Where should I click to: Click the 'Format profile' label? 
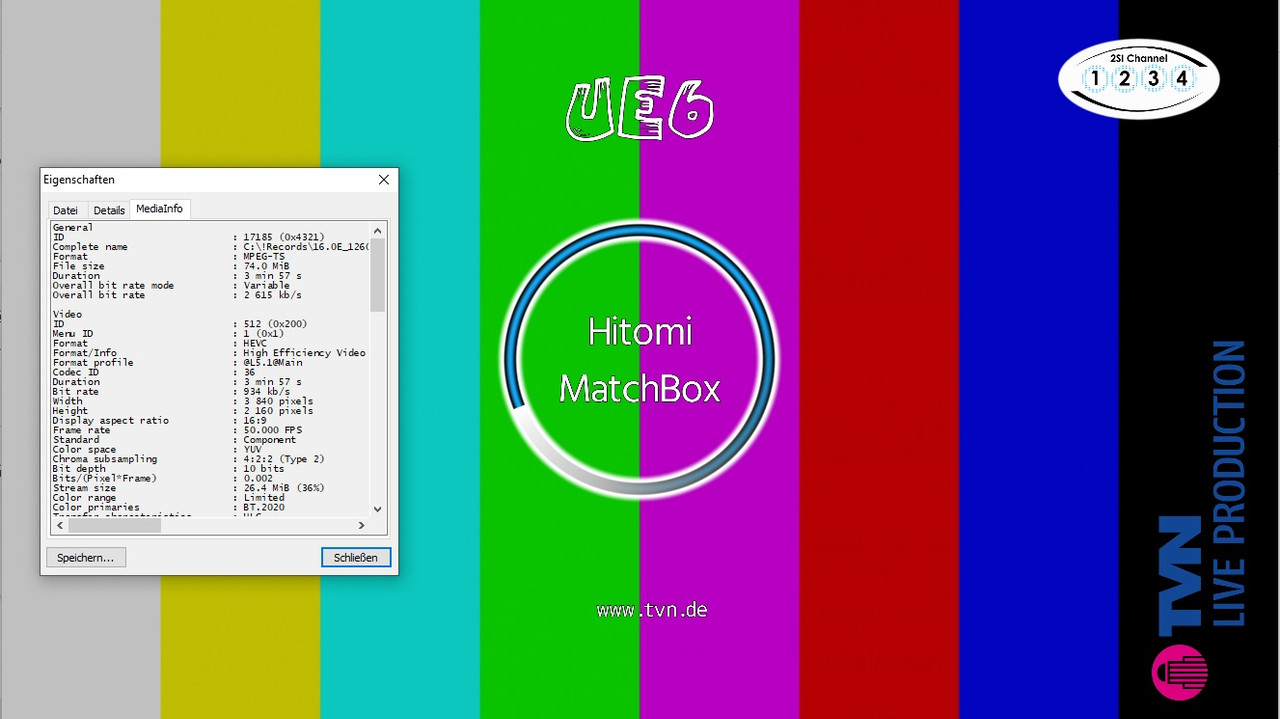(93, 363)
